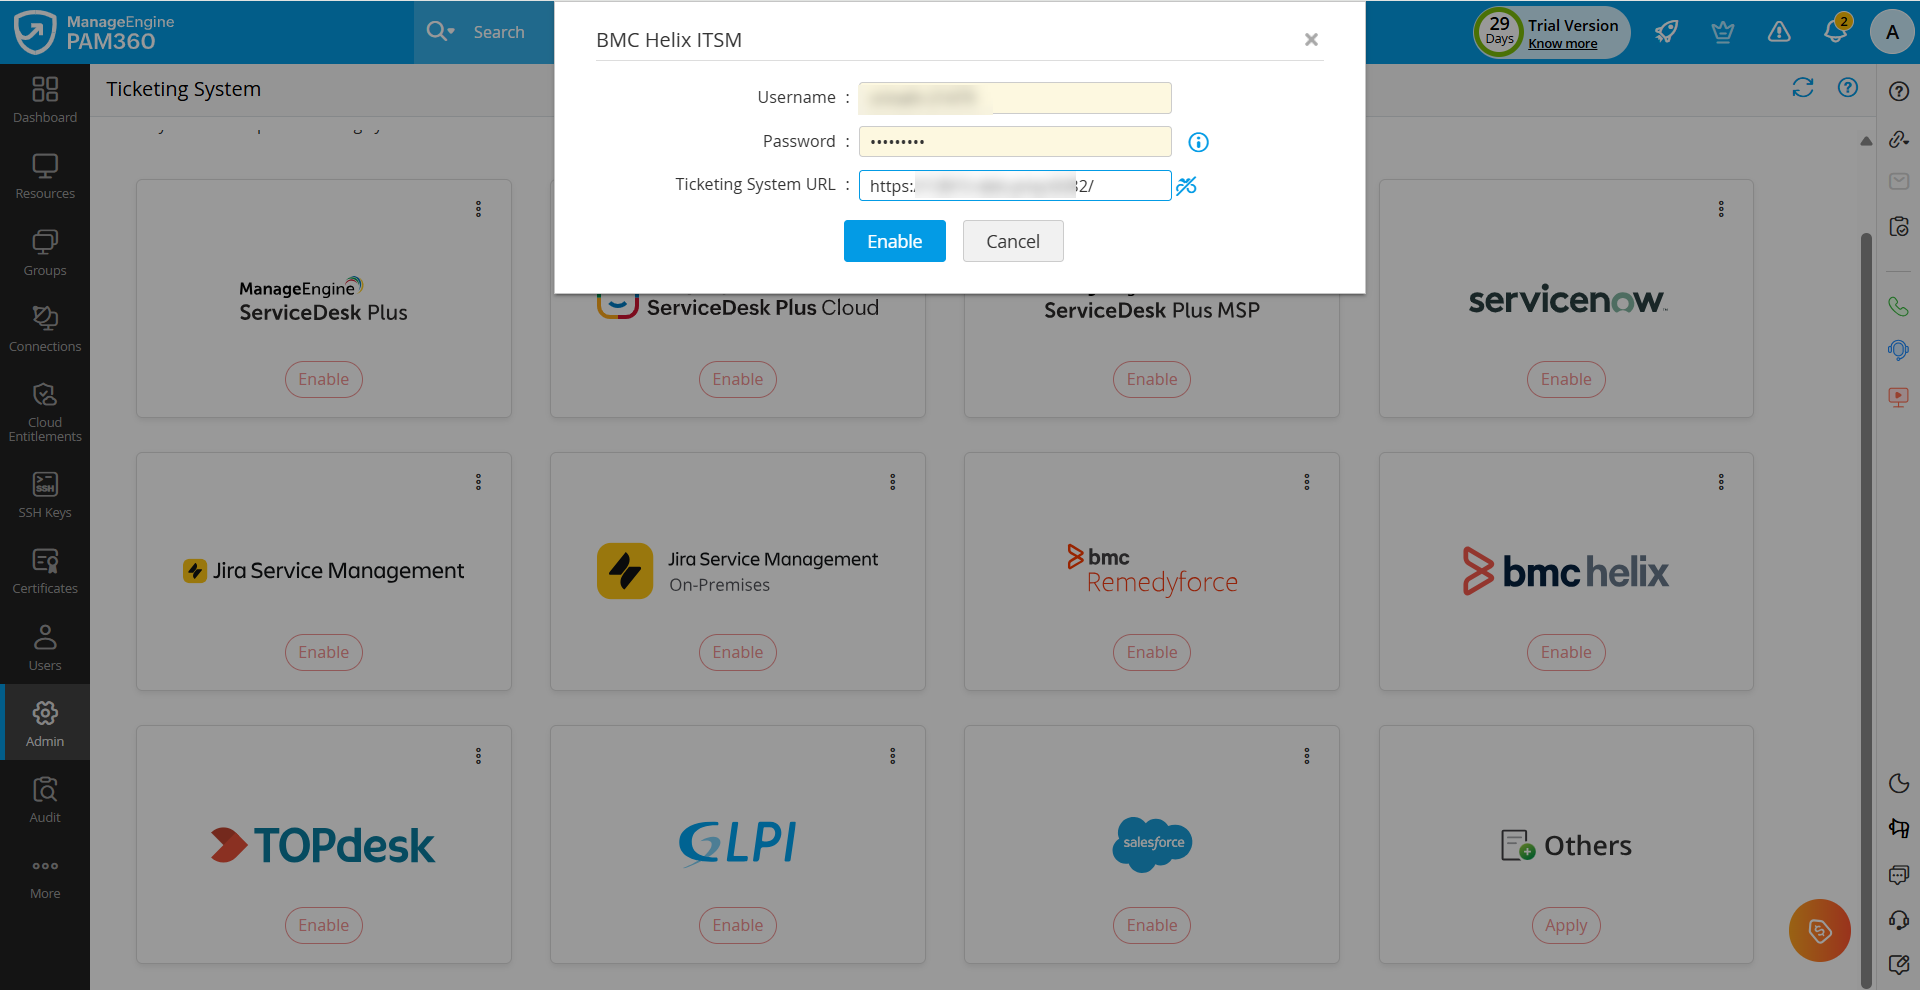
Task: Enable ServiceNow integration
Action: [1566, 379]
